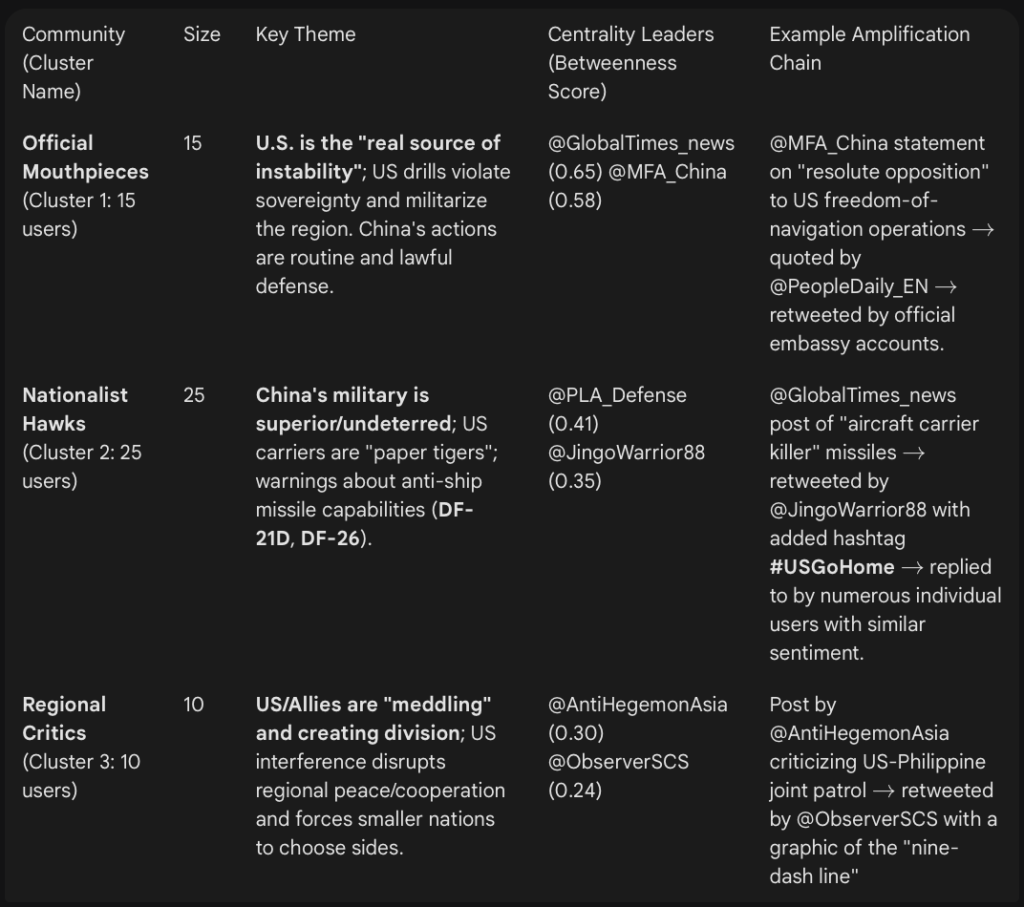Click the "Key Theme" column header
1024x907 pixels.
pyautogui.click(x=305, y=34)
